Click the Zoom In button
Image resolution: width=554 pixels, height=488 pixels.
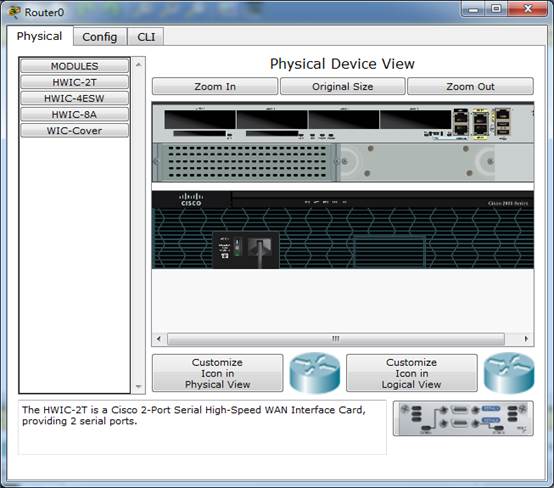[215, 87]
